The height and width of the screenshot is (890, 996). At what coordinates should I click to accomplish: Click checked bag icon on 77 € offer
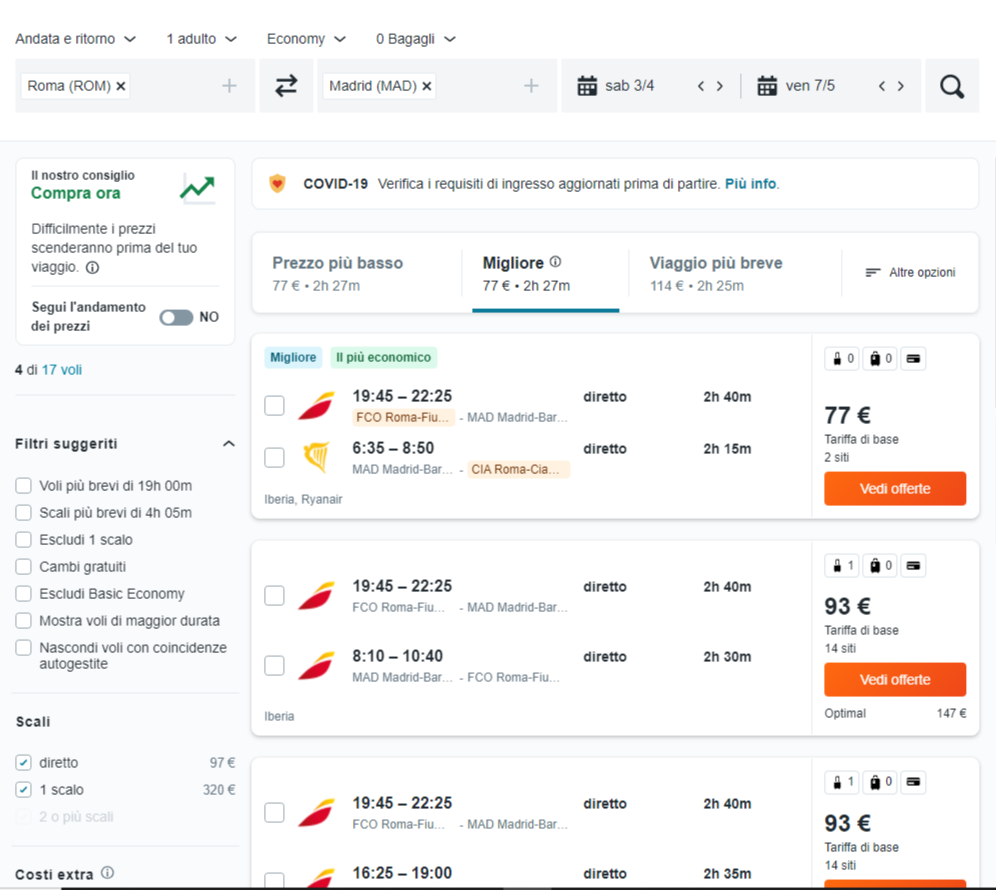(x=880, y=359)
